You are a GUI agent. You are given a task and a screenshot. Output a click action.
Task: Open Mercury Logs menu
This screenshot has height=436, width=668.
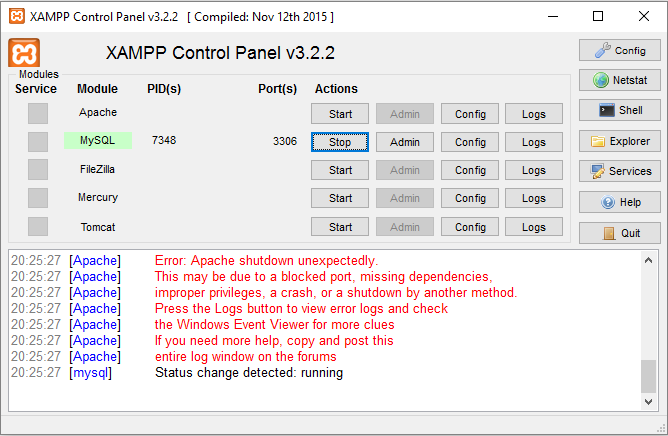[x=534, y=198]
